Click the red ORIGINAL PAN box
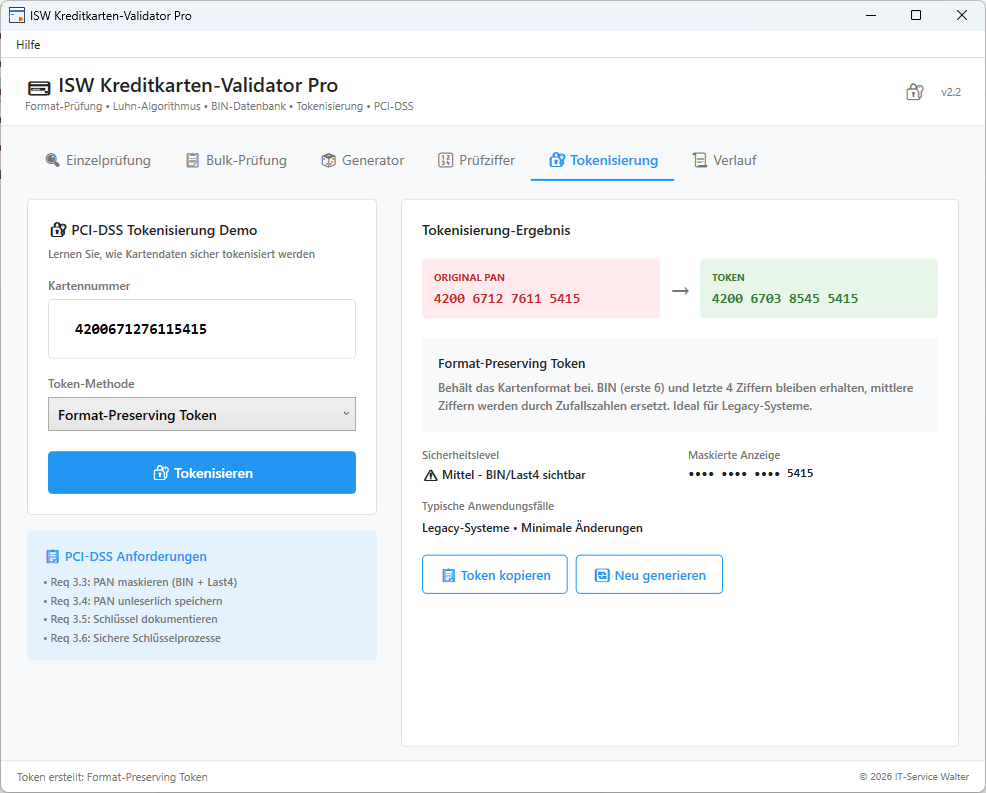 [540, 288]
